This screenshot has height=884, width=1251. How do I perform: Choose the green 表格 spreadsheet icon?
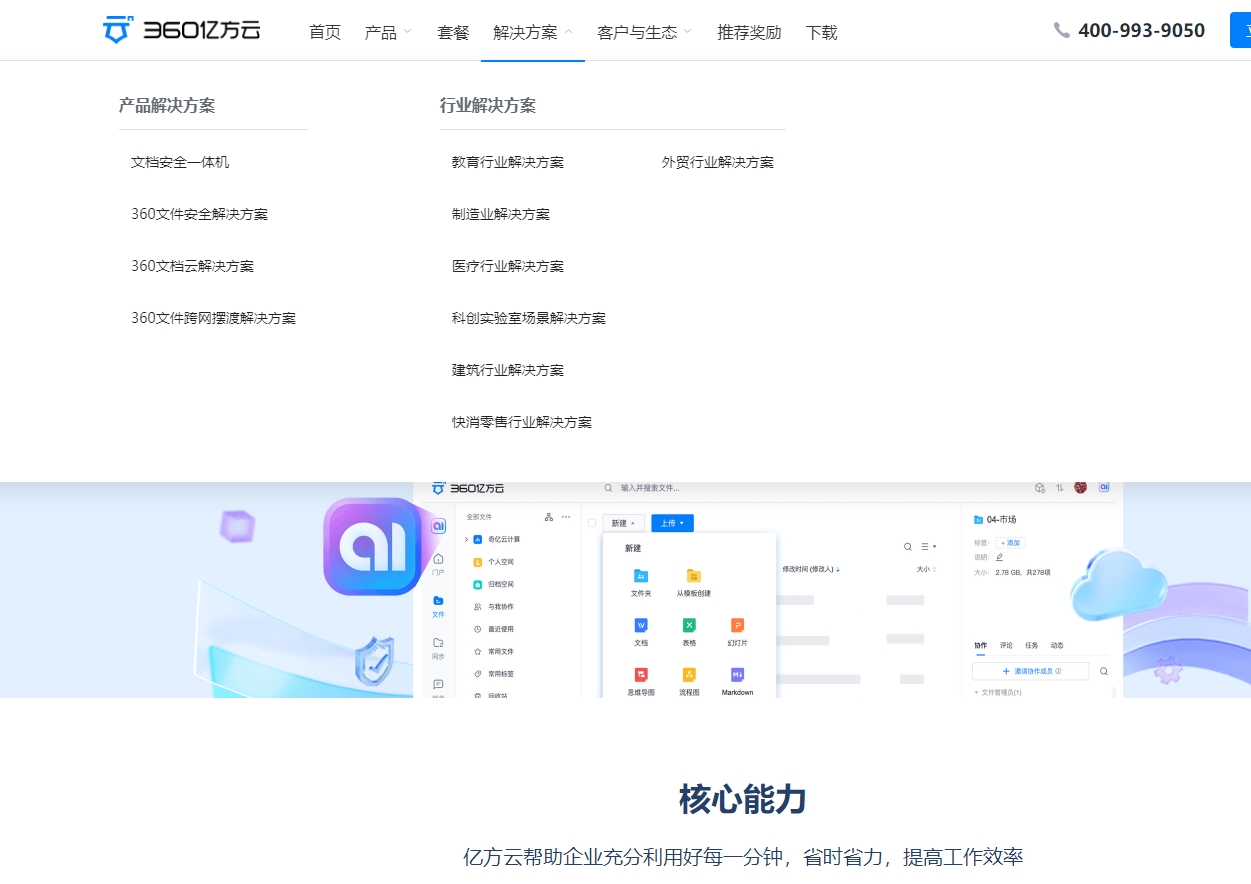pyautogui.click(x=689, y=625)
